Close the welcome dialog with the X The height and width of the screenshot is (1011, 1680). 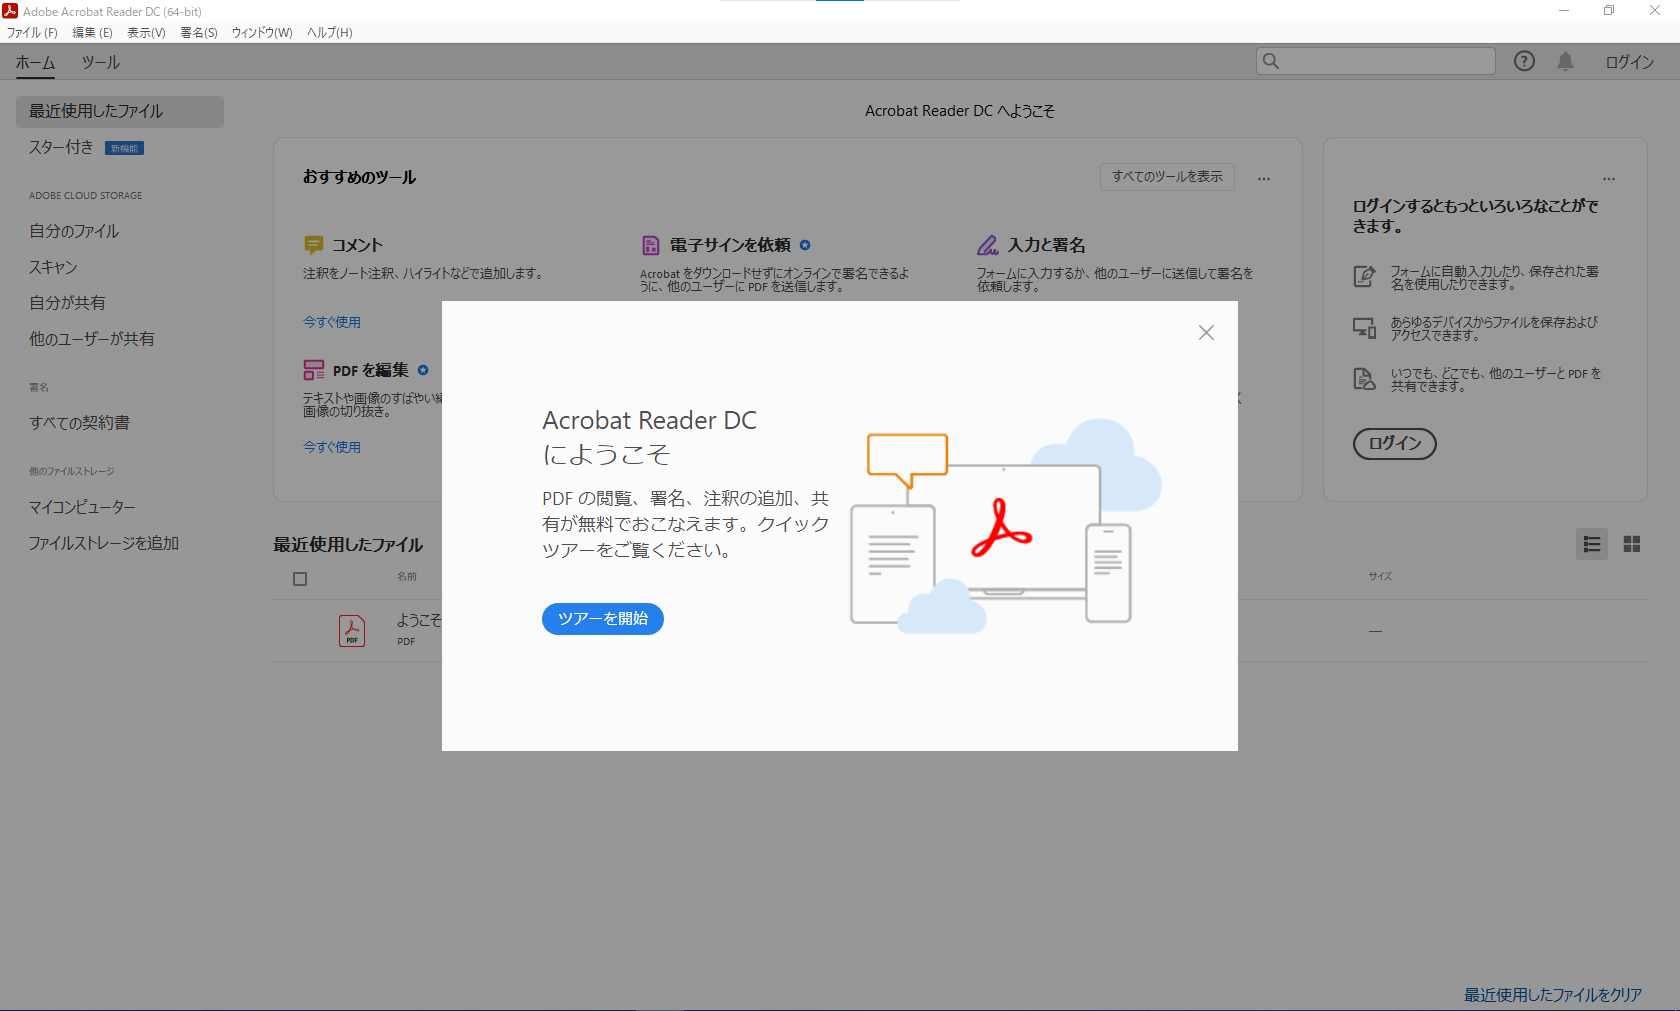(1206, 332)
